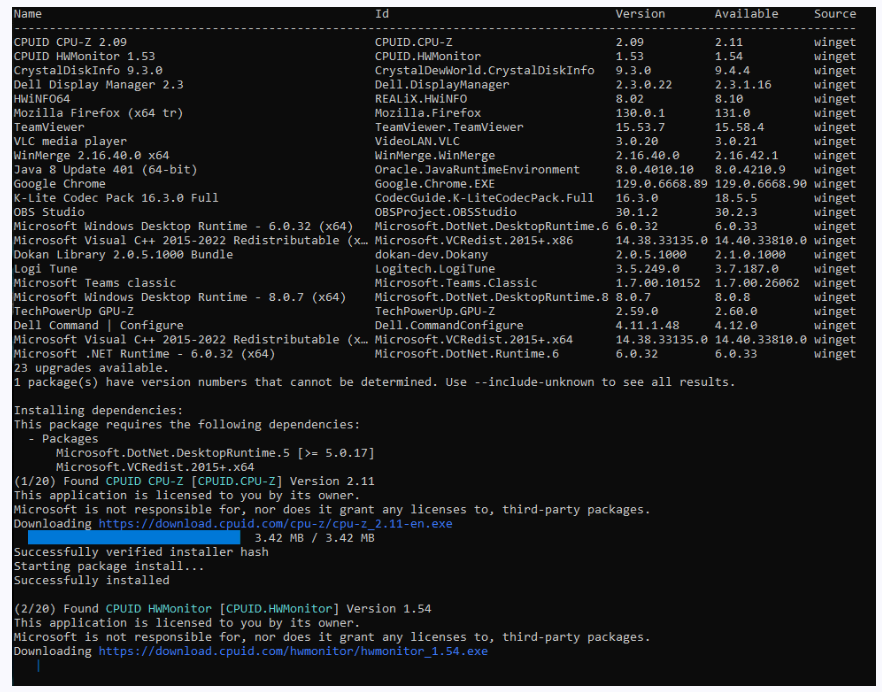
Task: Click the Logitech.LogiTune package Id
Action: (x=435, y=269)
